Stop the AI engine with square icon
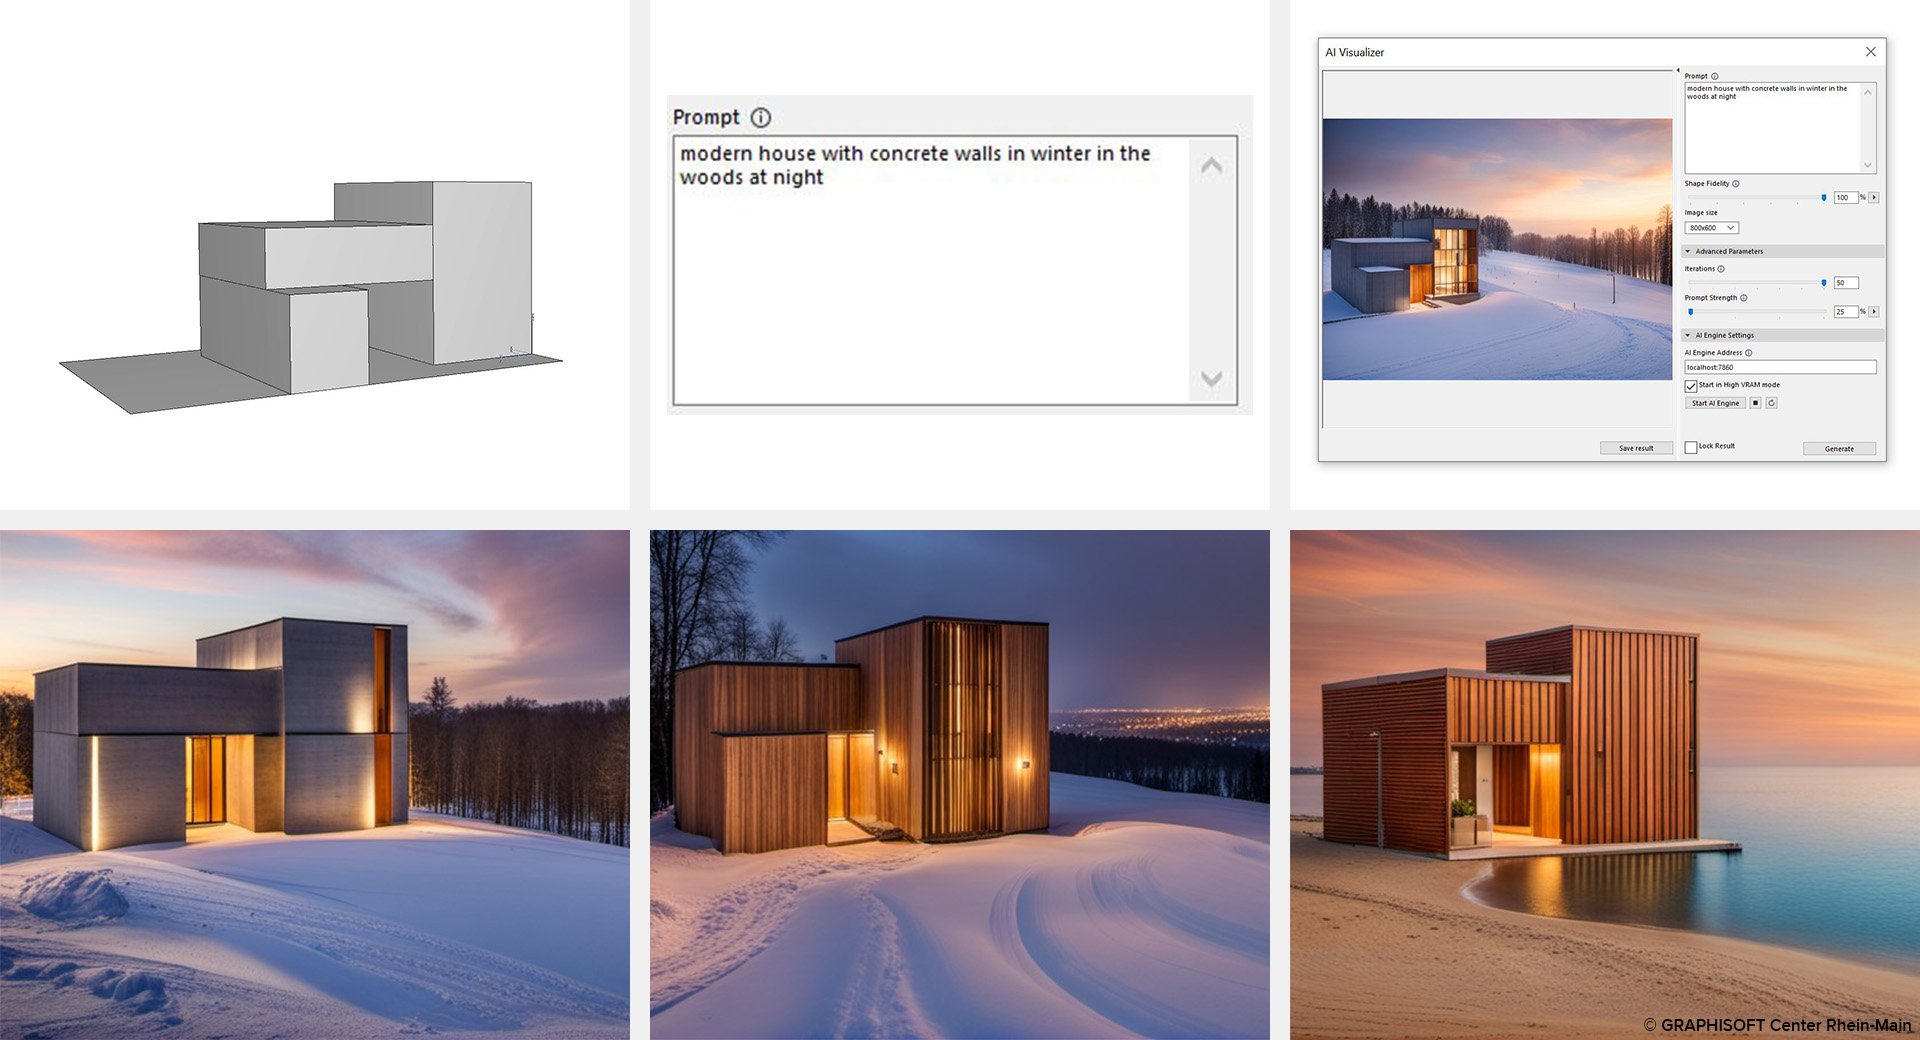This screenshot has width=1920, height=1040. pos(1755,404)
